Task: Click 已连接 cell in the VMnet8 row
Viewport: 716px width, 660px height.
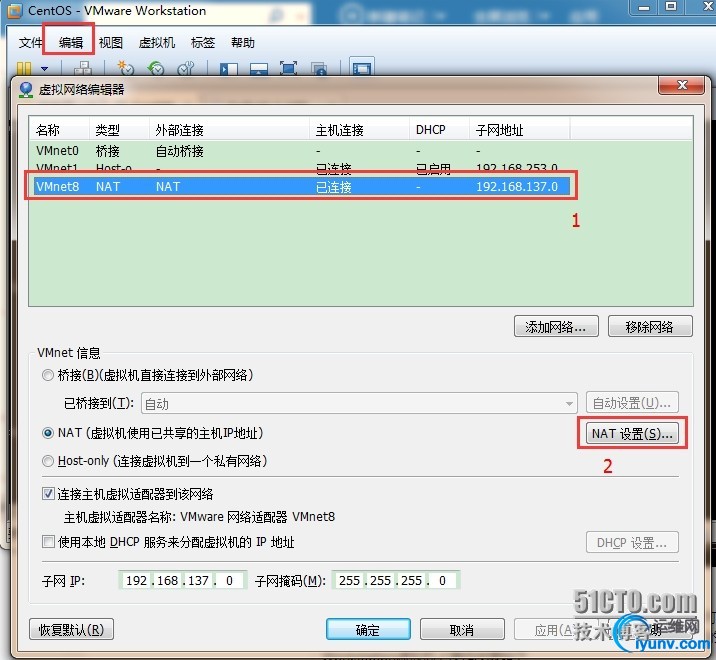Action: (x=334, y=187)
